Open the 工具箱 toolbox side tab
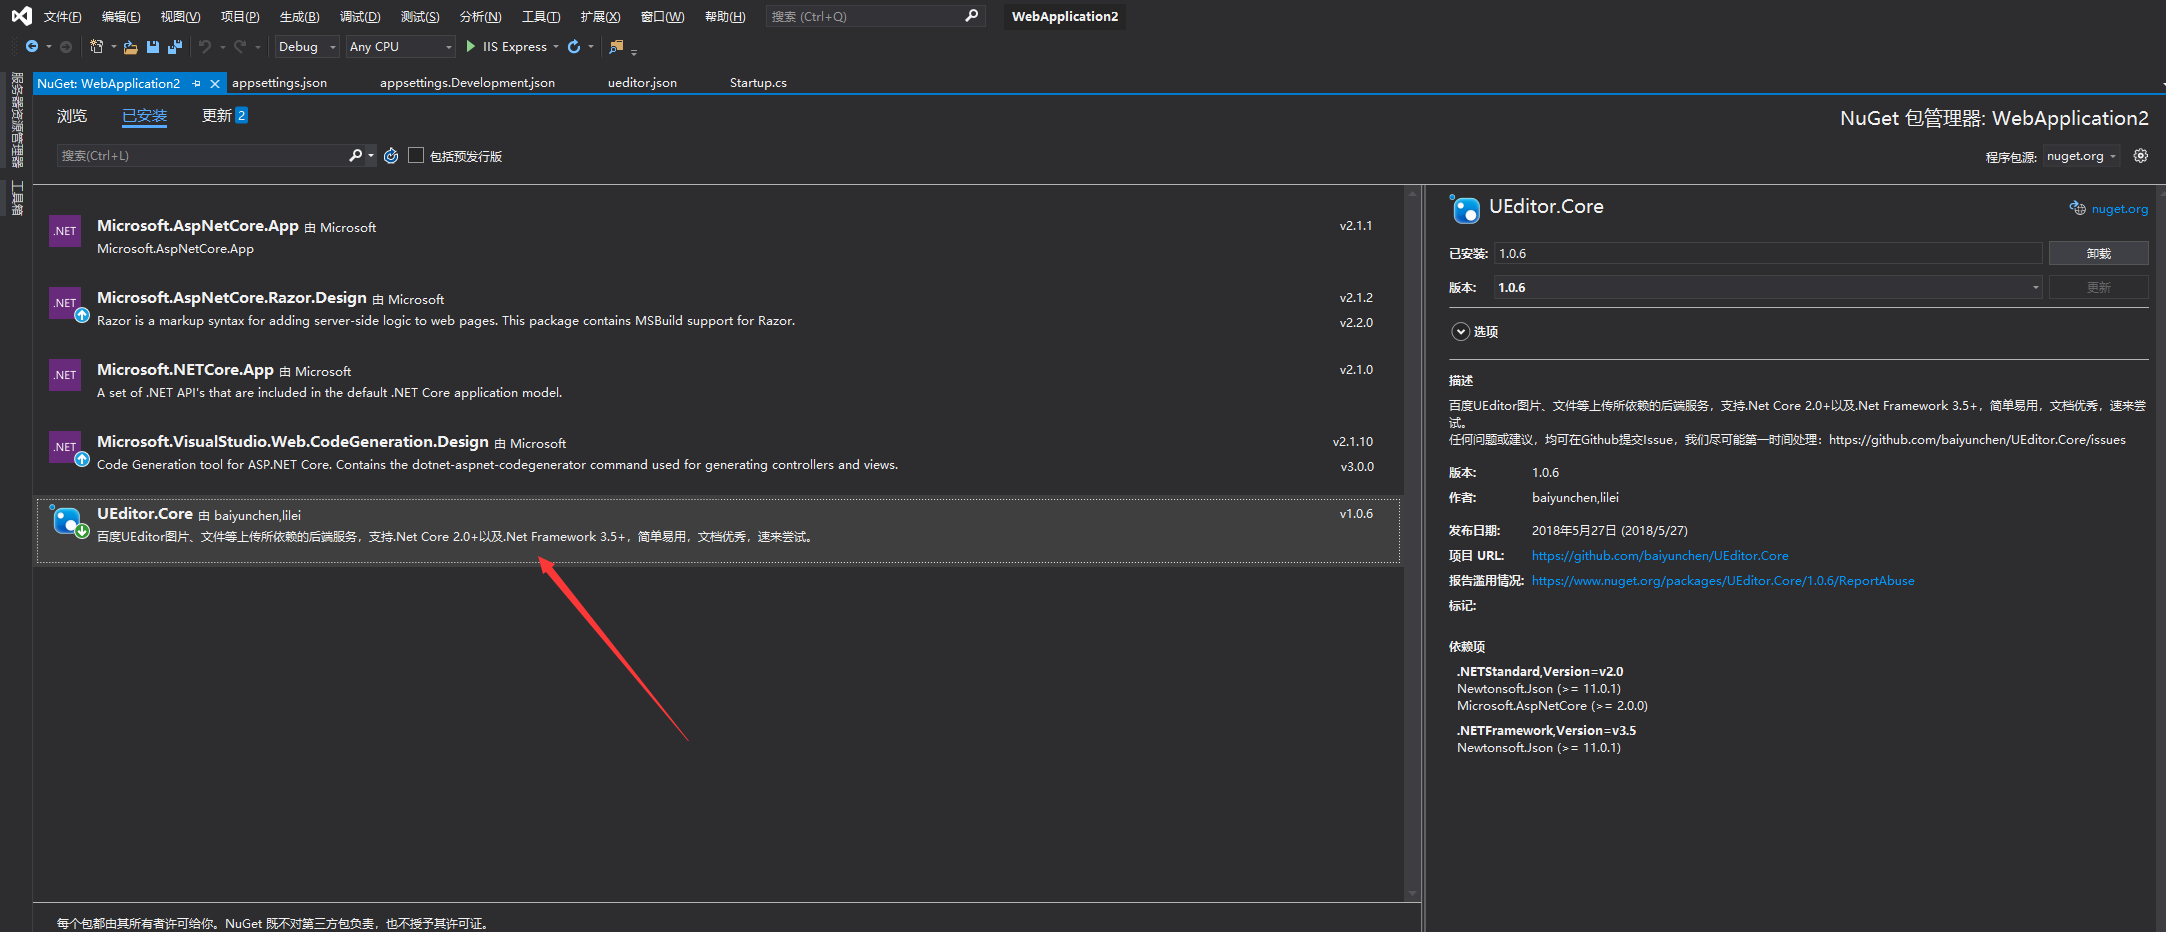The image size is (2166, 932). pyautogui.click(x=17, y=198)
